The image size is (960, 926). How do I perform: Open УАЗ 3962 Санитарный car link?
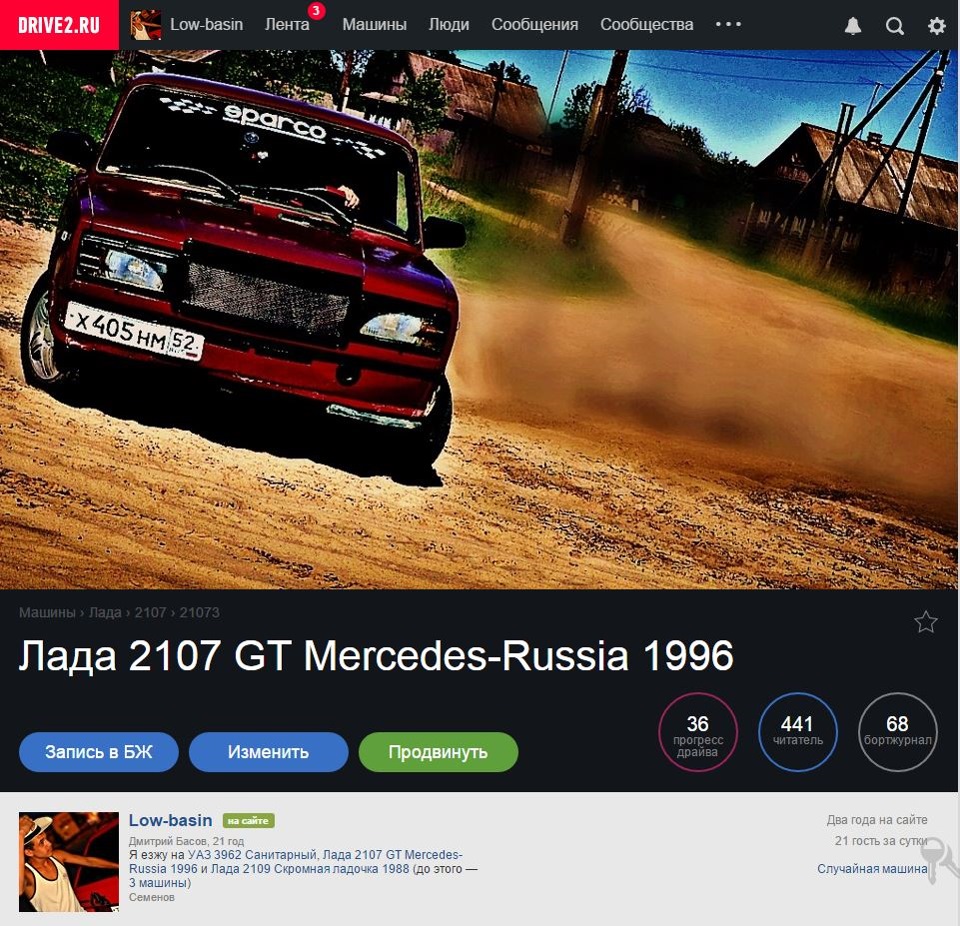pyautogui.click(x=252, y=854)
